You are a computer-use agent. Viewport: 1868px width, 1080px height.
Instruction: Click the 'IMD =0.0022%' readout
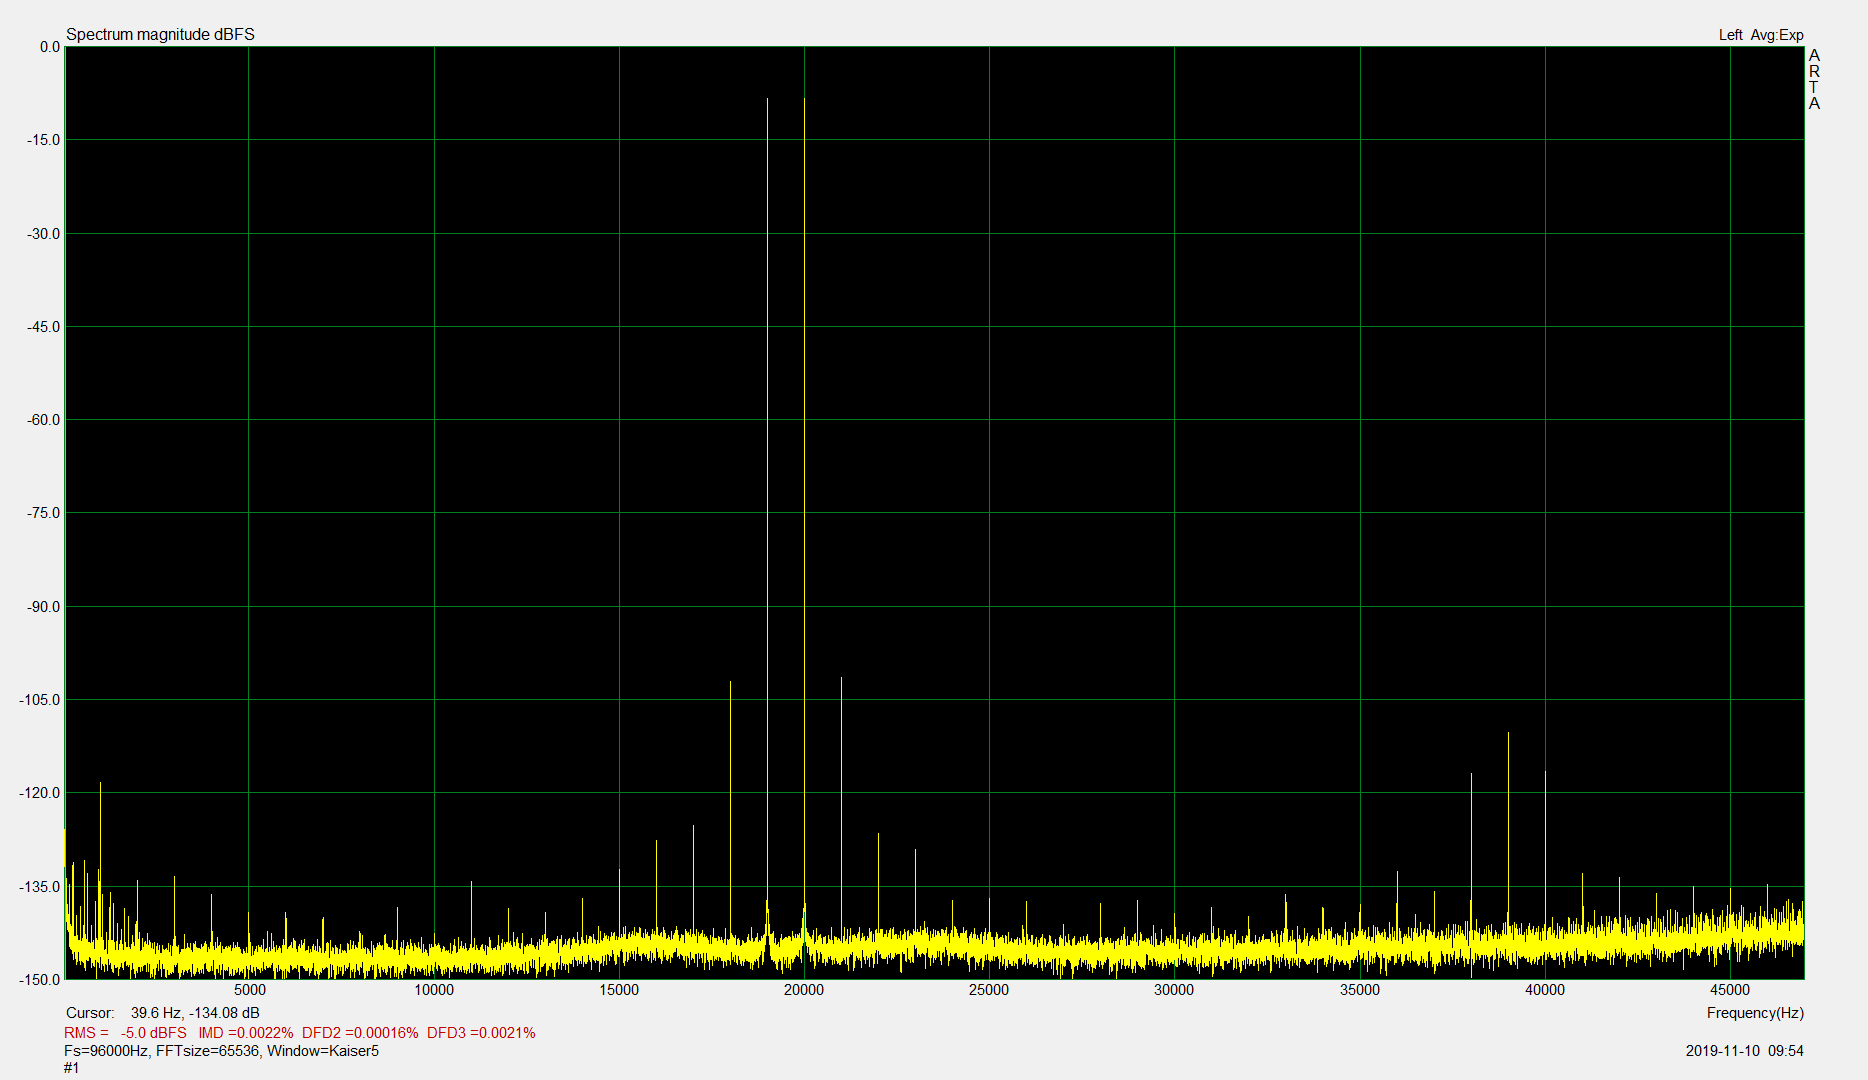[246, 1033]
